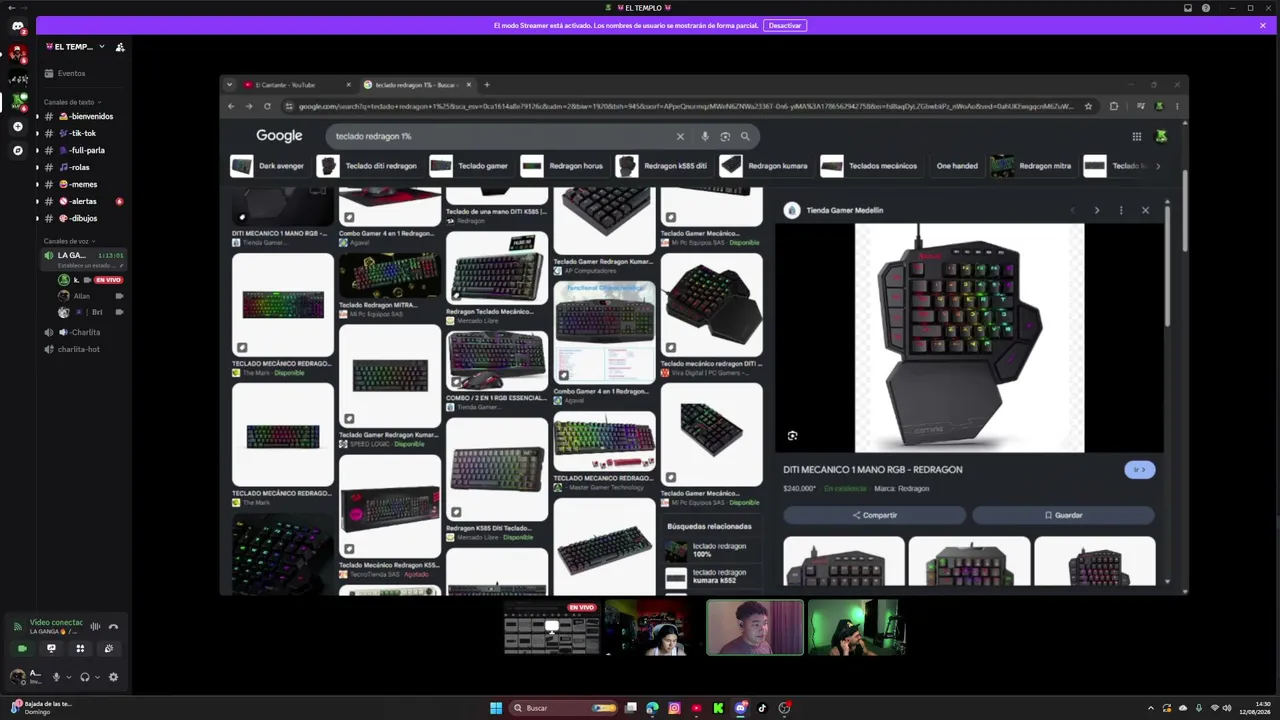Screen dimensions: 1280x720
Task: Go to next image in preview panel
Action: [x=1097, y=210]
